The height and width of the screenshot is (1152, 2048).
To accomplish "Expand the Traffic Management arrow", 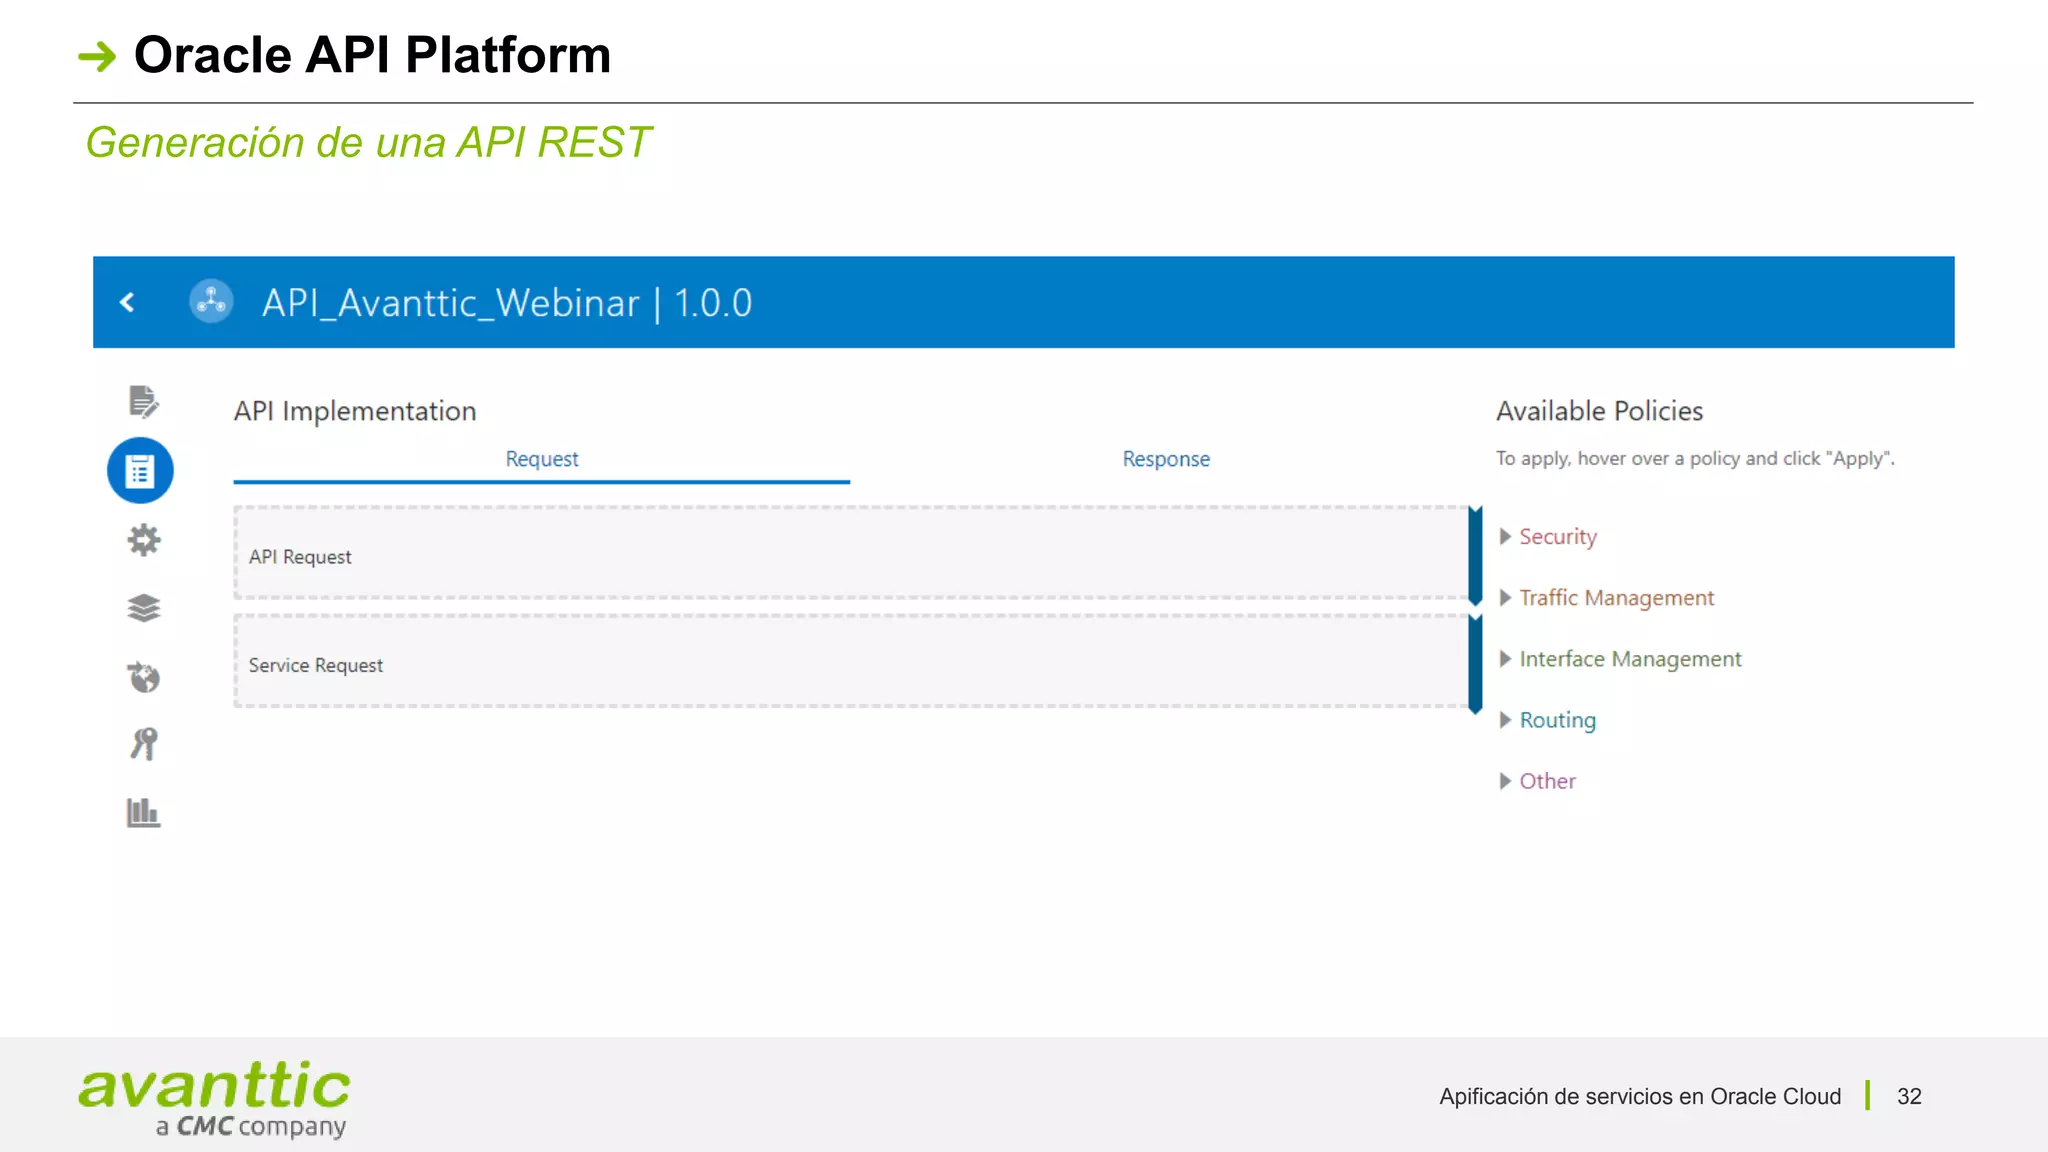I will 1505,598.
